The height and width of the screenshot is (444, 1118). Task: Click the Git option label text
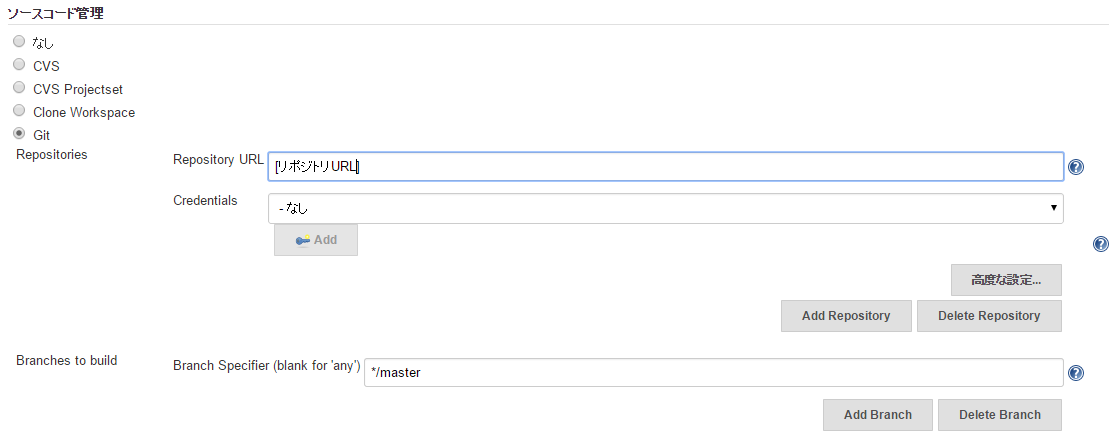[42, 135]
